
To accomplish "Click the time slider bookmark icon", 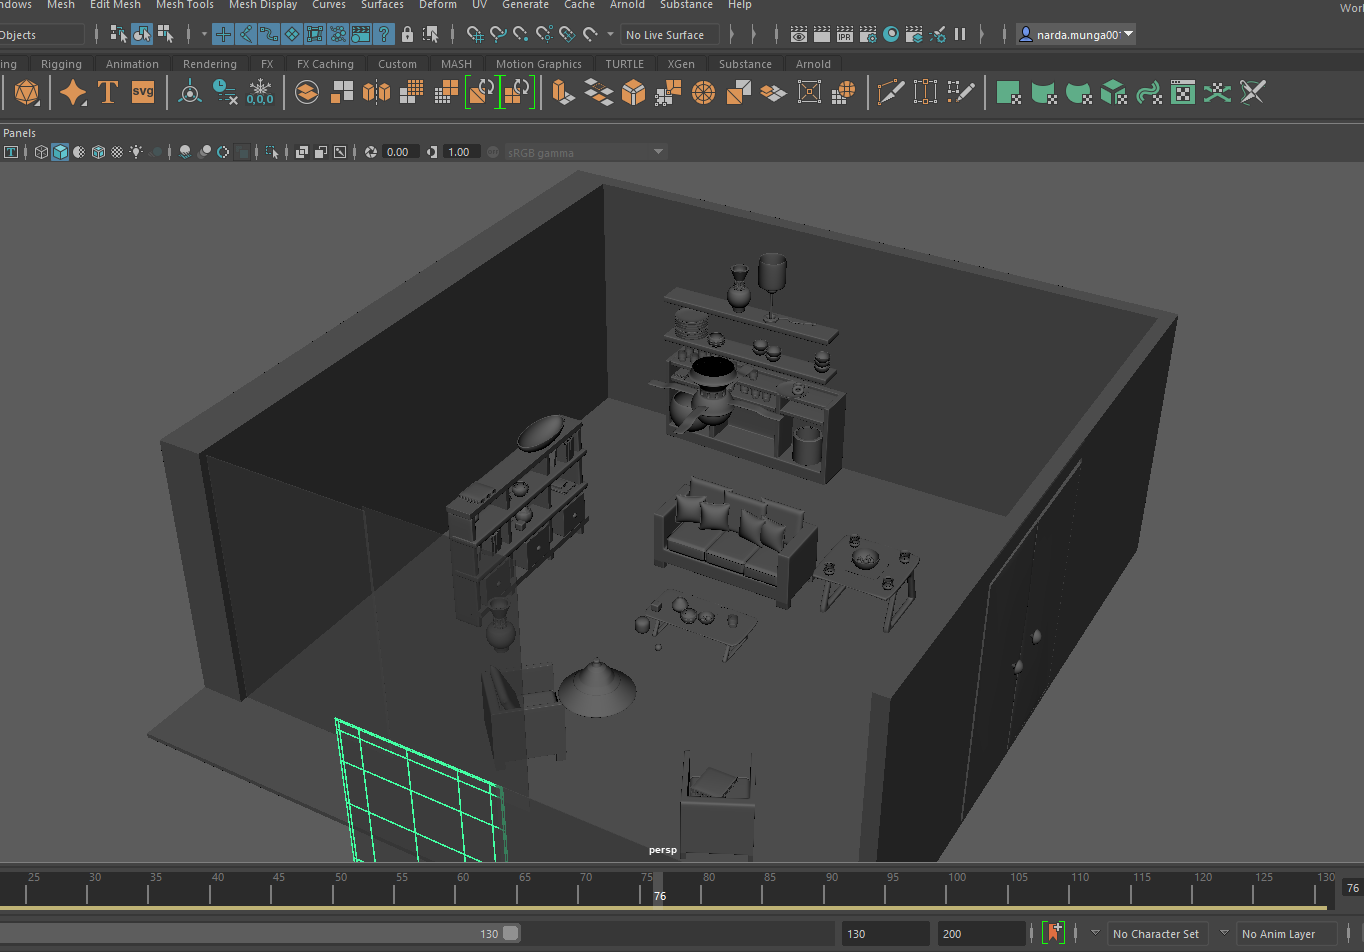I will (1054, 934).
